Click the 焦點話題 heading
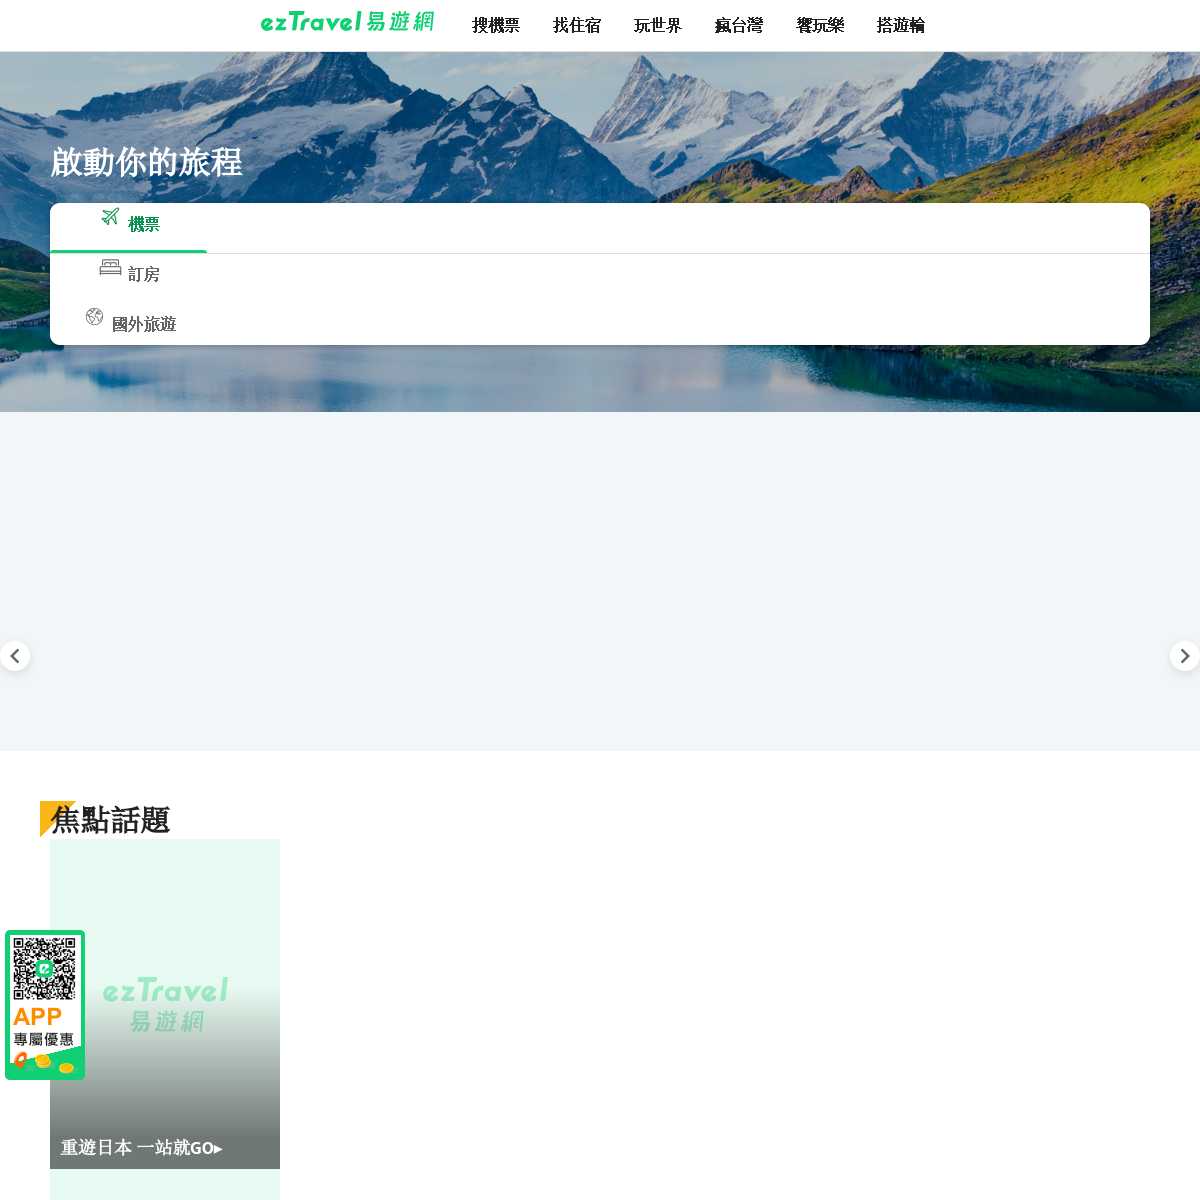This screenshot has height=1200, width=1200. tap(110, 820)
